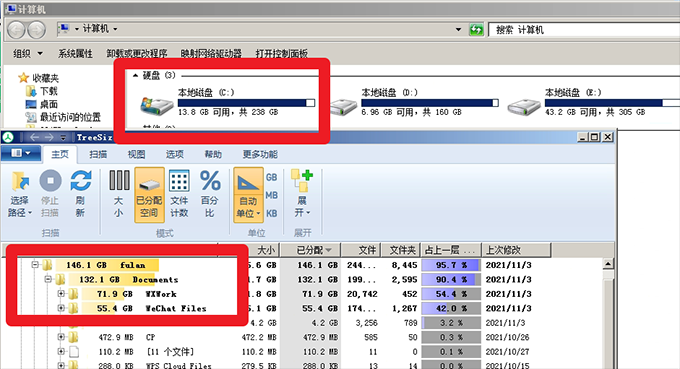Open the 组织 menu in Explorer
680x369 pixels.
click(28, 53)
